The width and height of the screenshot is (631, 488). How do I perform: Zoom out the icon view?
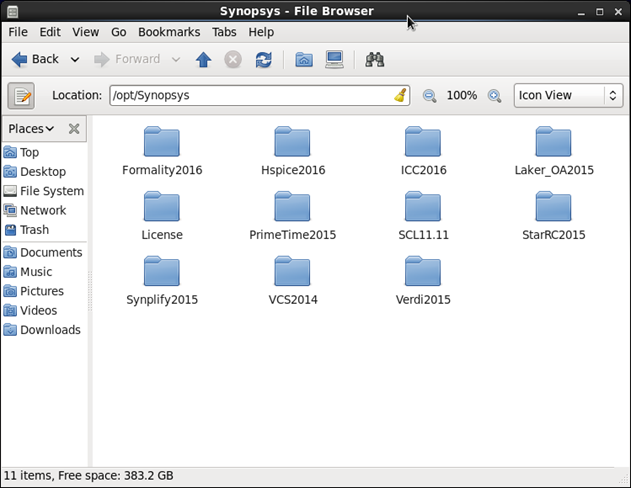[429, 96]
